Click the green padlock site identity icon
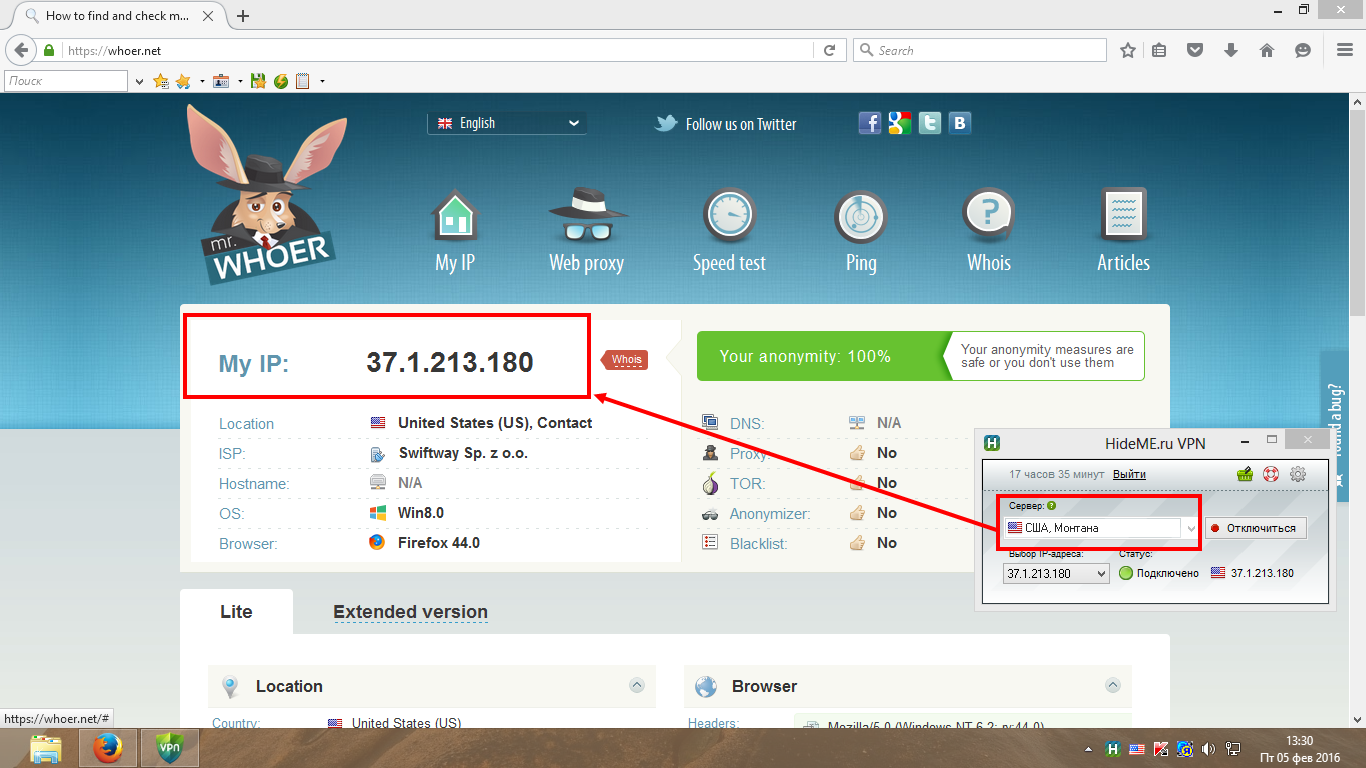This screenshot has width=1366, height=768. point(48,50)
